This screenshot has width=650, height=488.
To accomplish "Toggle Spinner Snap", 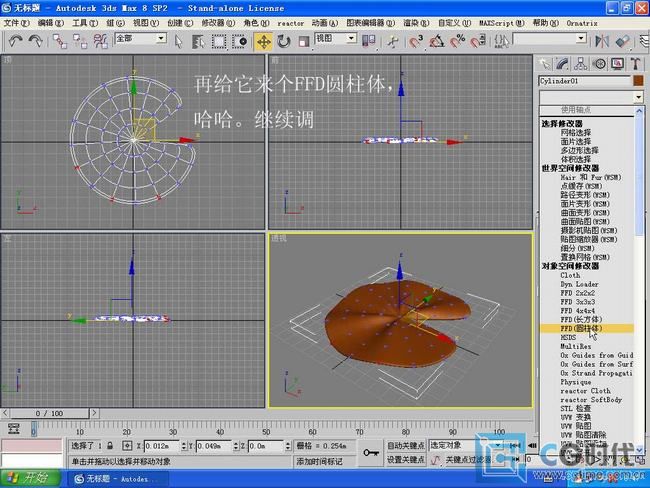I will 478,41.
